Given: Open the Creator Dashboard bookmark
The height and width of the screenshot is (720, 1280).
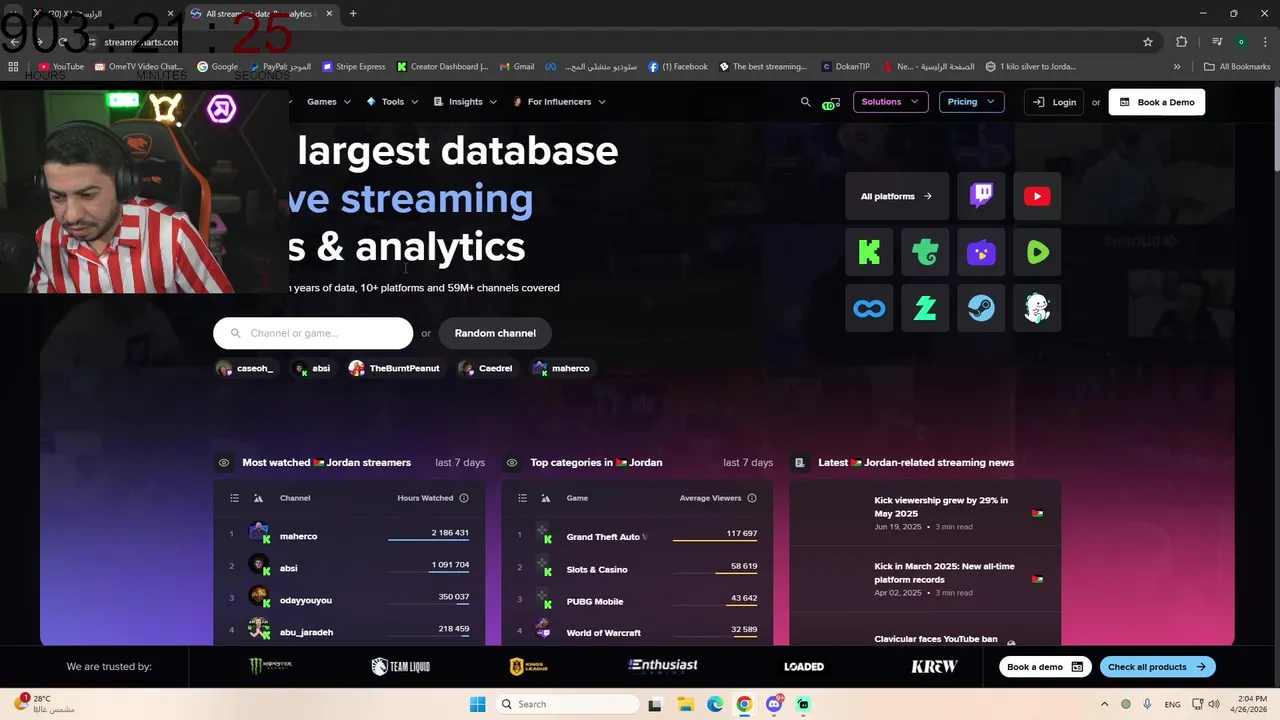Looking at the screenshot, I should click(x=442, y=67).
